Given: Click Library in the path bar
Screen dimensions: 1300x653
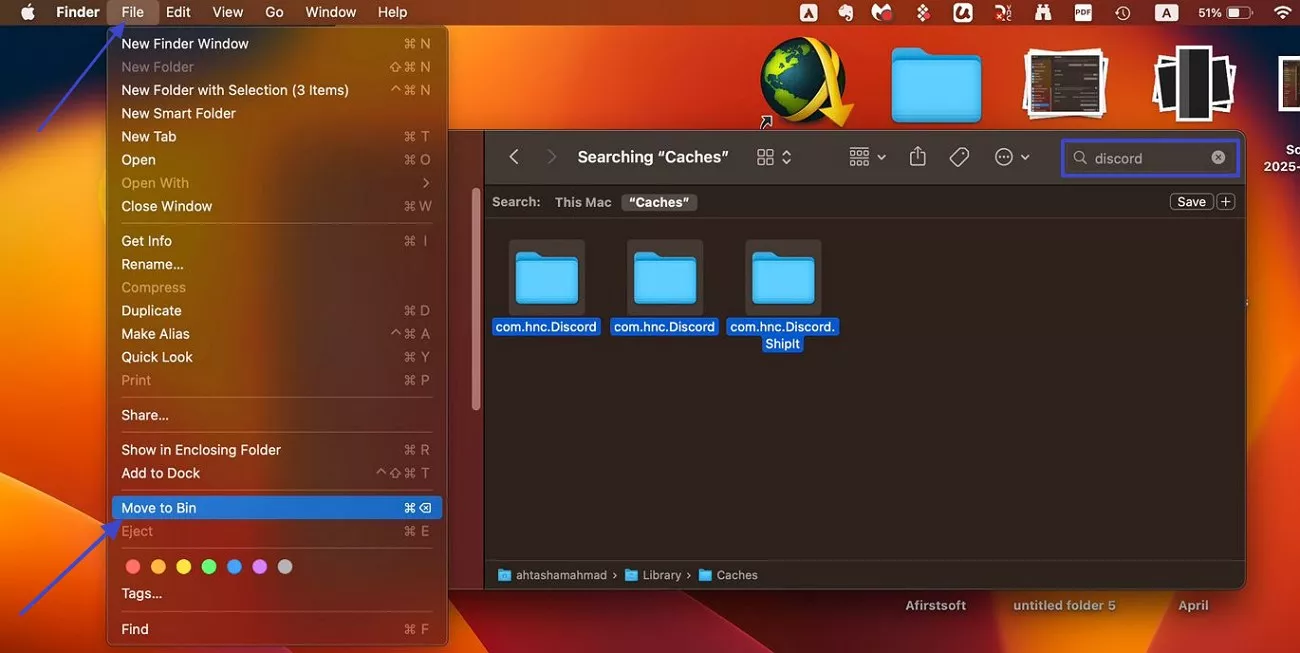Looking at the screenshot, I should (x=661, y=575).
